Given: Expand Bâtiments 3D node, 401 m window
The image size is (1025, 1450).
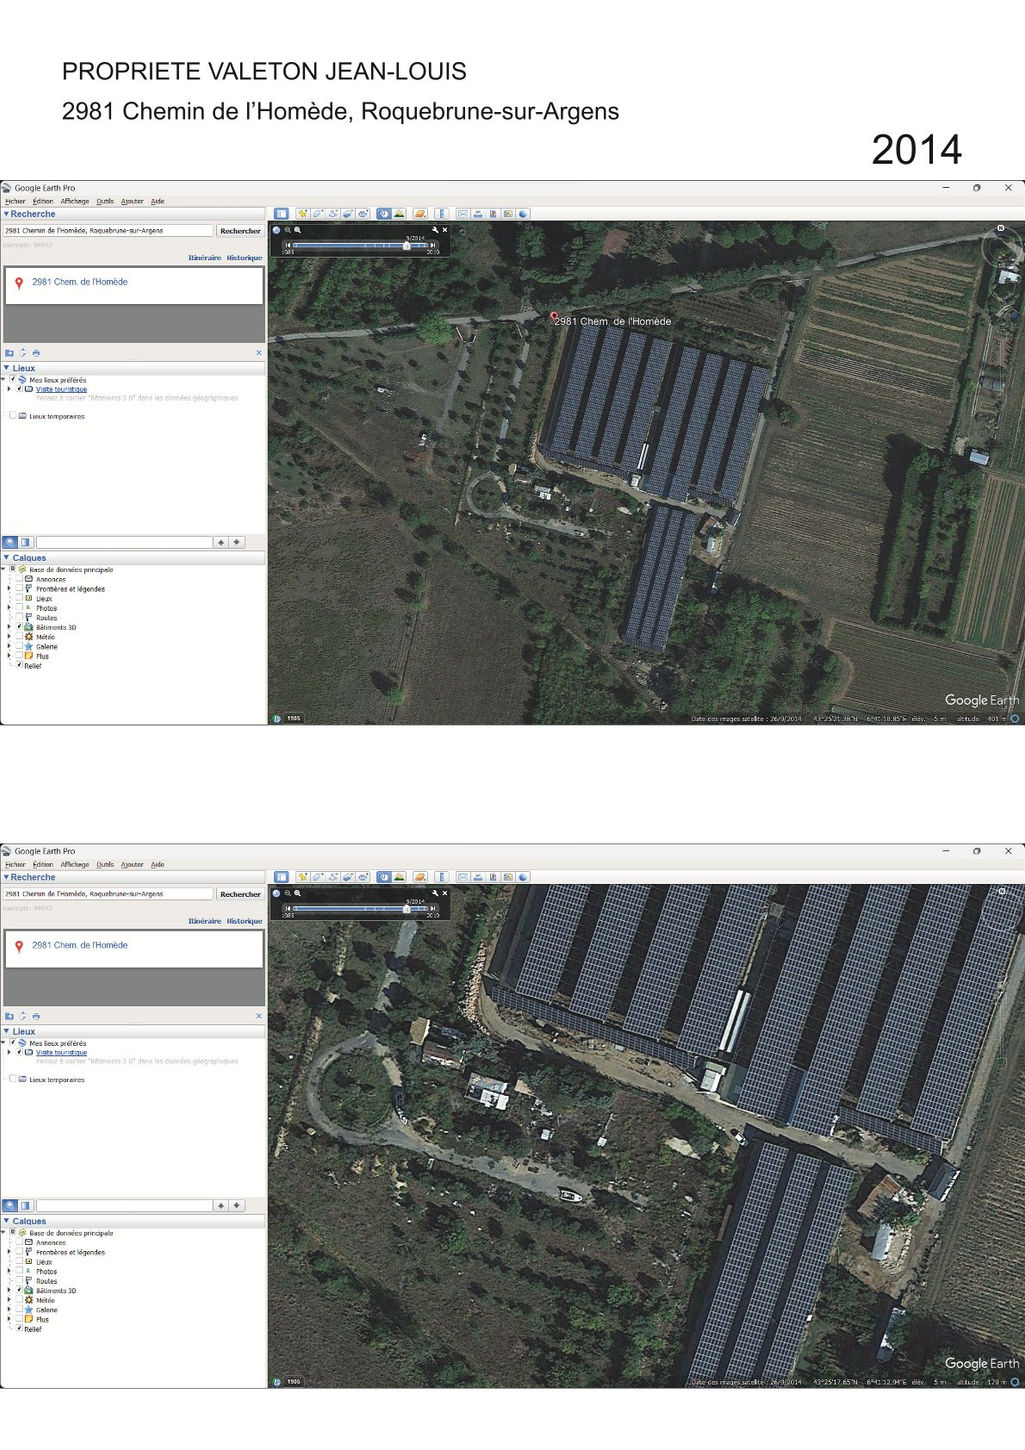Looking at the screenshot, I should [9, 627].
